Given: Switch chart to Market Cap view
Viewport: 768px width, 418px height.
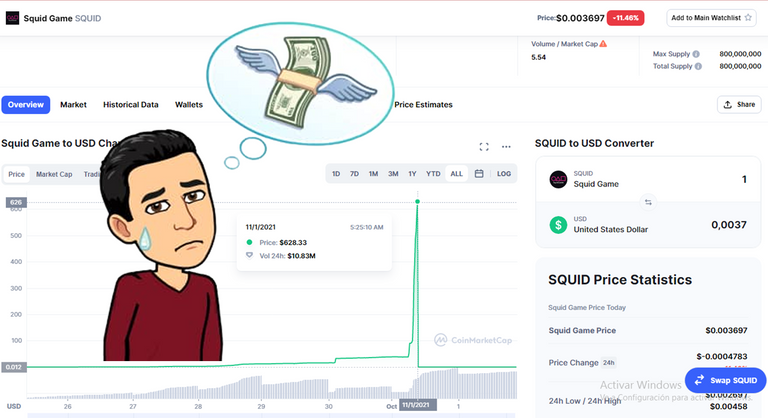Looking at the screenshot, I should 54,174.
